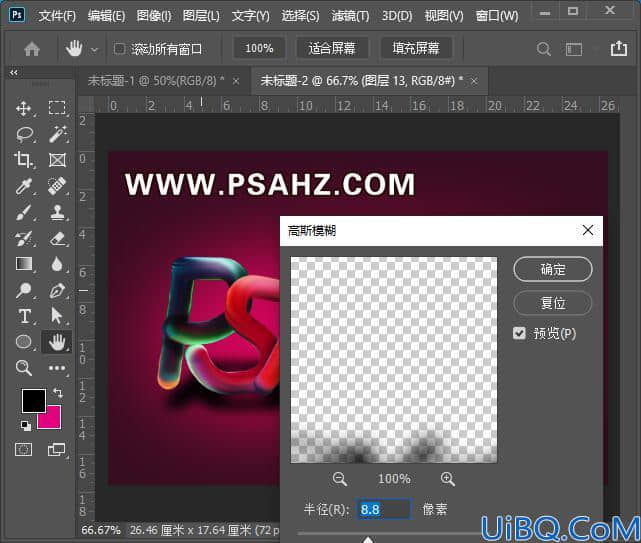Open the 视图(V) menu
Viewport: 641px width, 543px height.
pyautogui.click(x=444, y=16)
